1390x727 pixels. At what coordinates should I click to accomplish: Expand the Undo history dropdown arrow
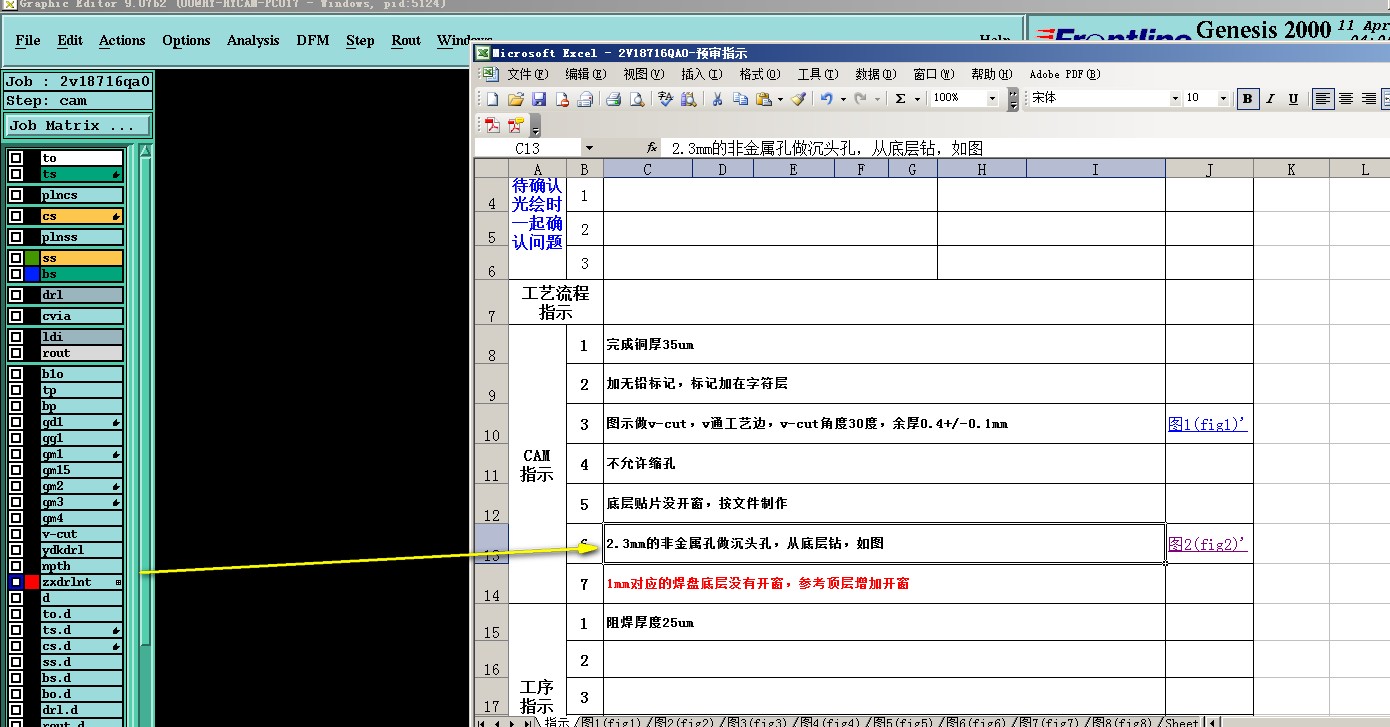(843, 99)
